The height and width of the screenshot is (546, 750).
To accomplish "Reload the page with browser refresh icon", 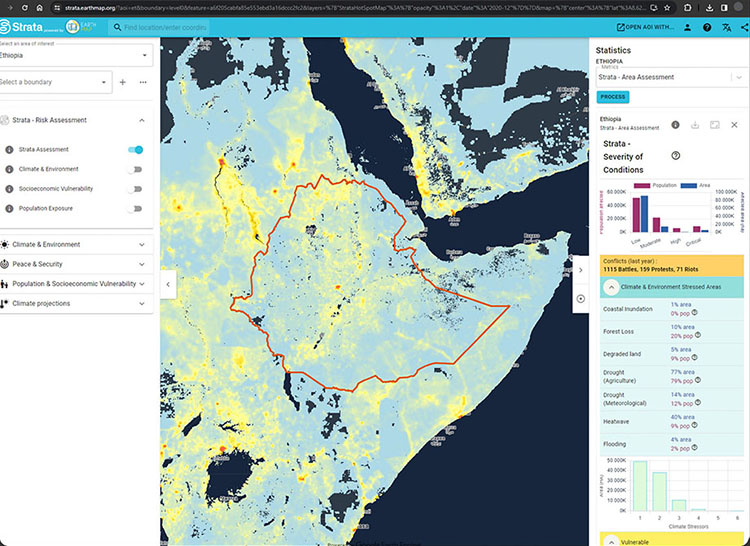I will (24, 8).
